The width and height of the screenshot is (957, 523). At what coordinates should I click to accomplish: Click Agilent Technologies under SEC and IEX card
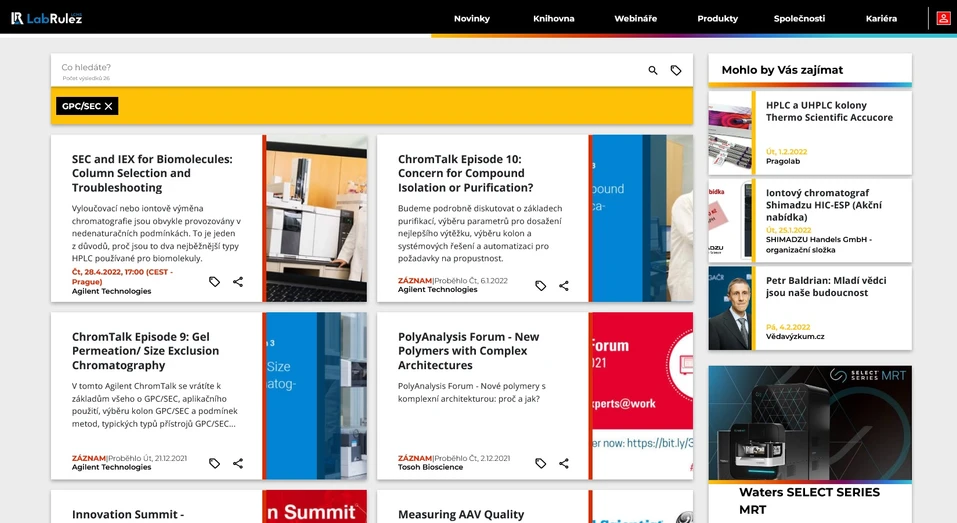coord(112,291)
